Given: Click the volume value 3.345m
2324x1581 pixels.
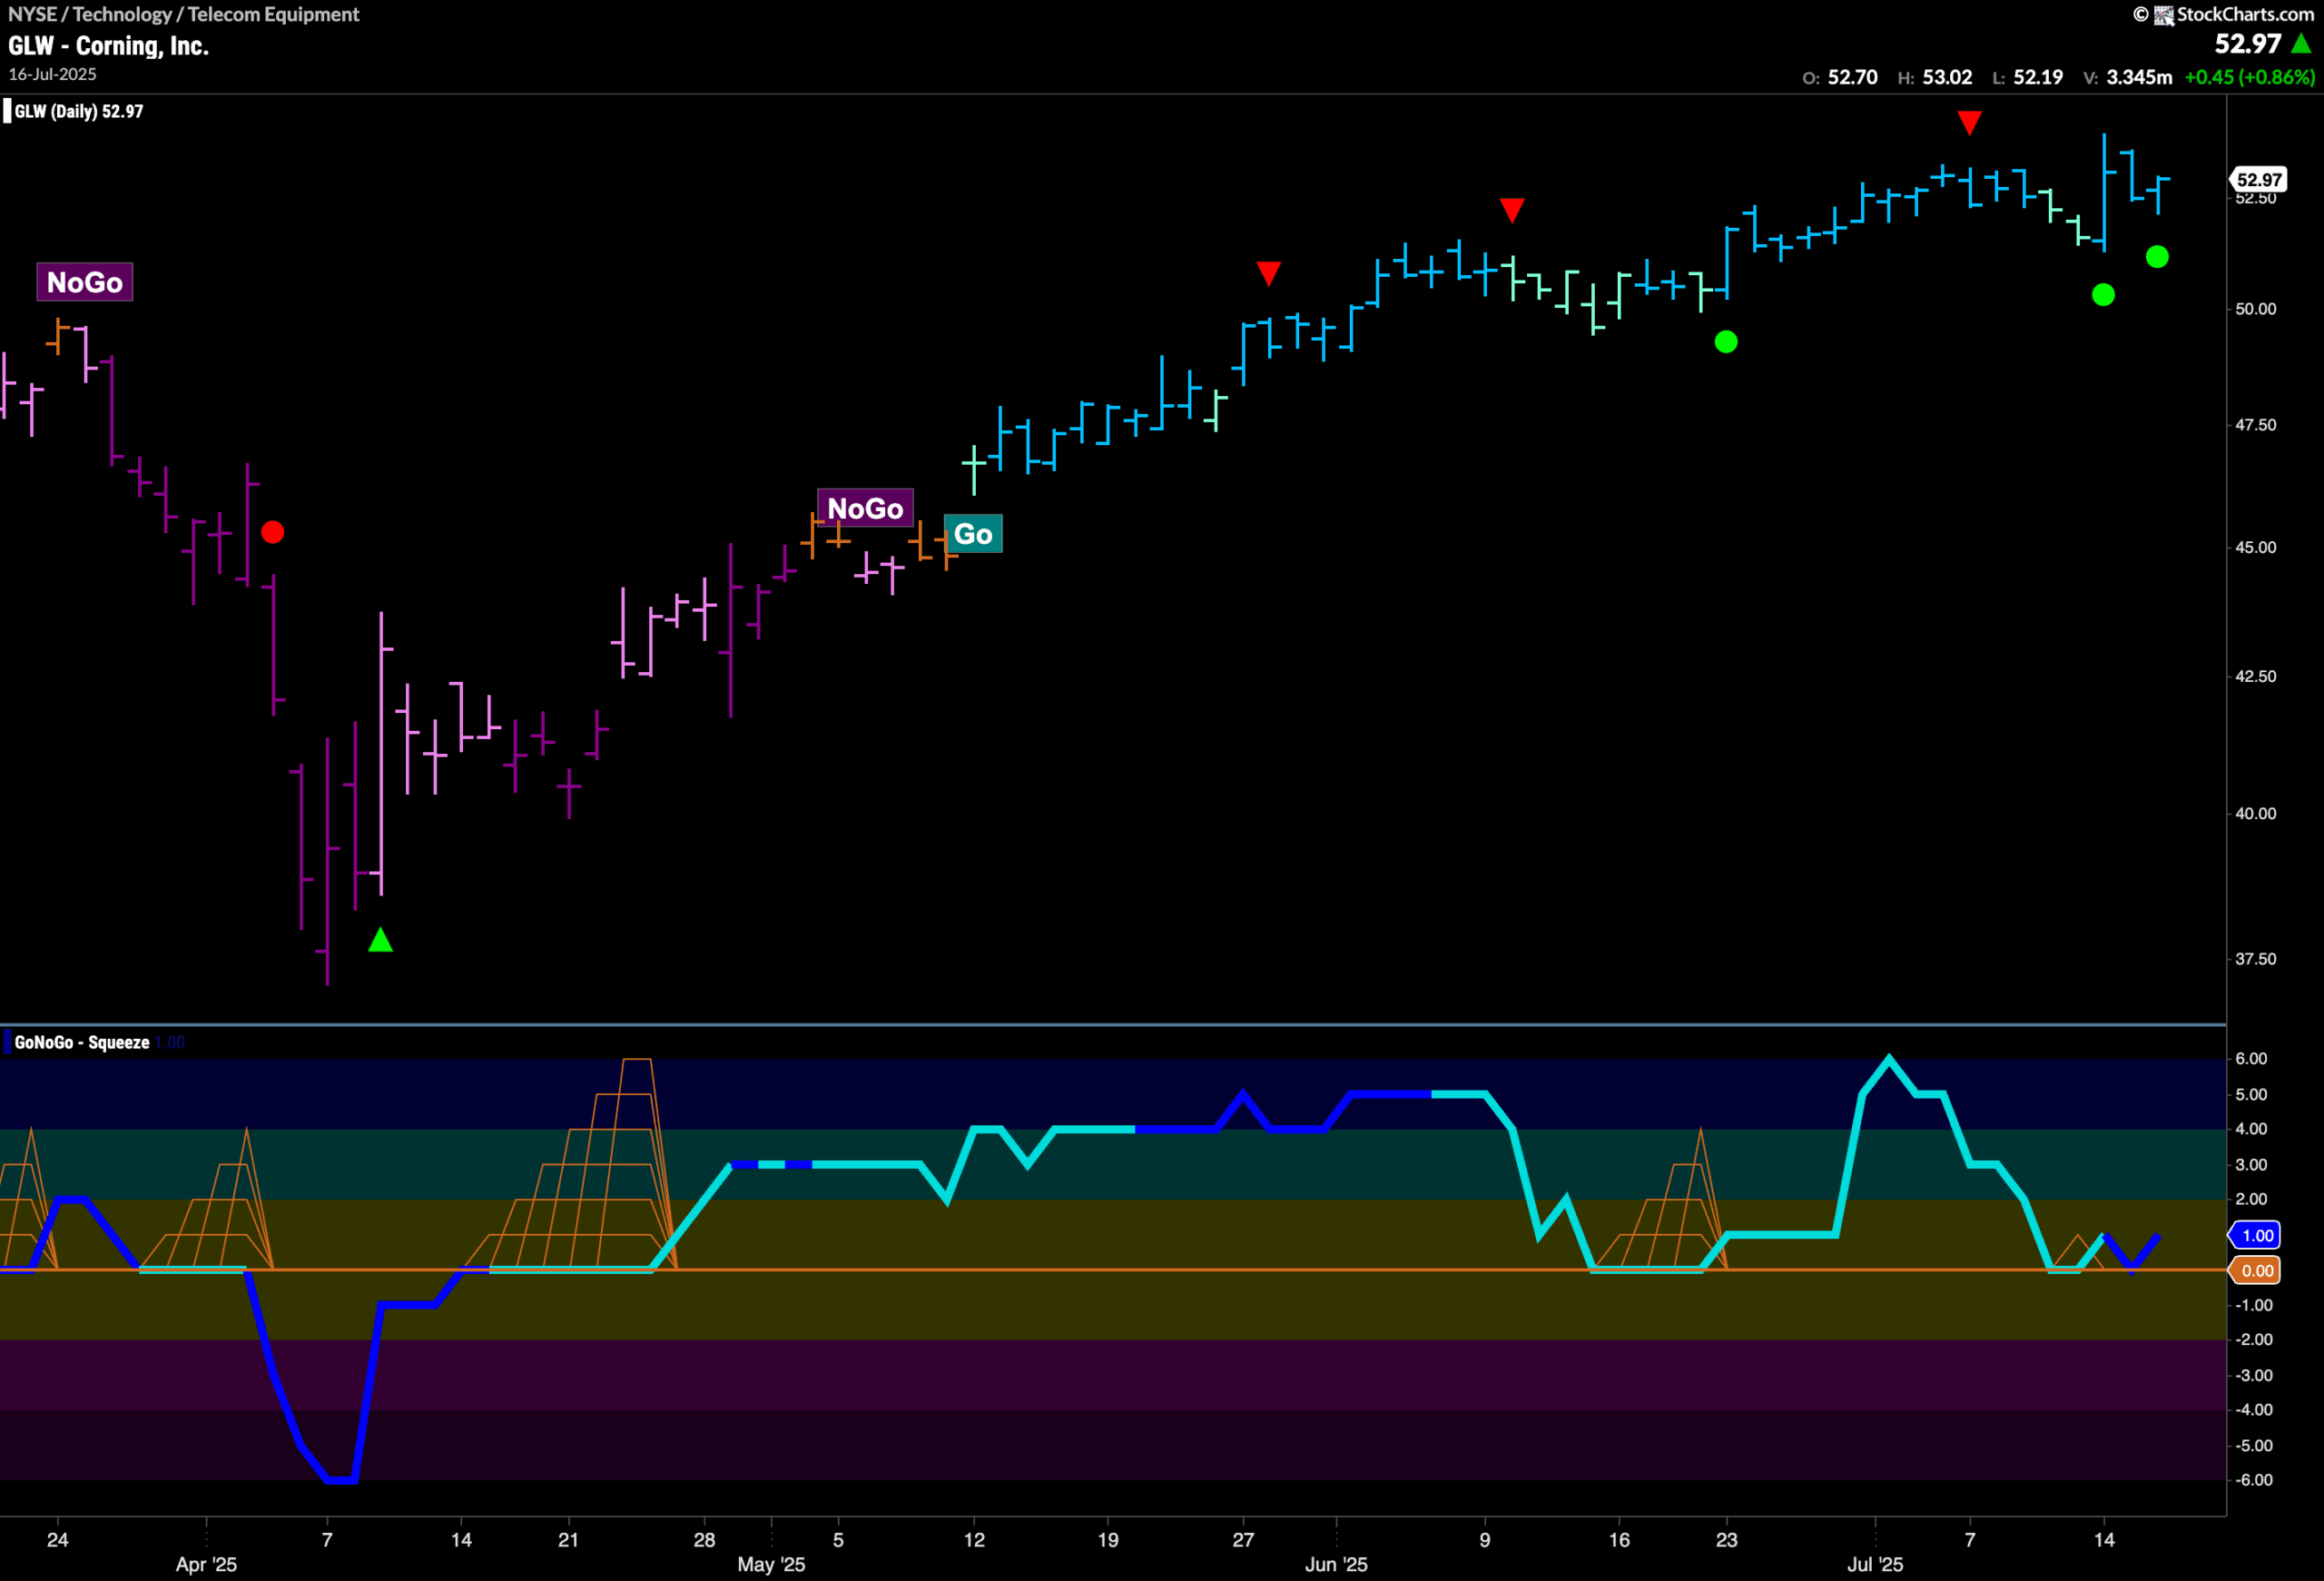Looking at the screenshot, I should (x=2139, y=77).
